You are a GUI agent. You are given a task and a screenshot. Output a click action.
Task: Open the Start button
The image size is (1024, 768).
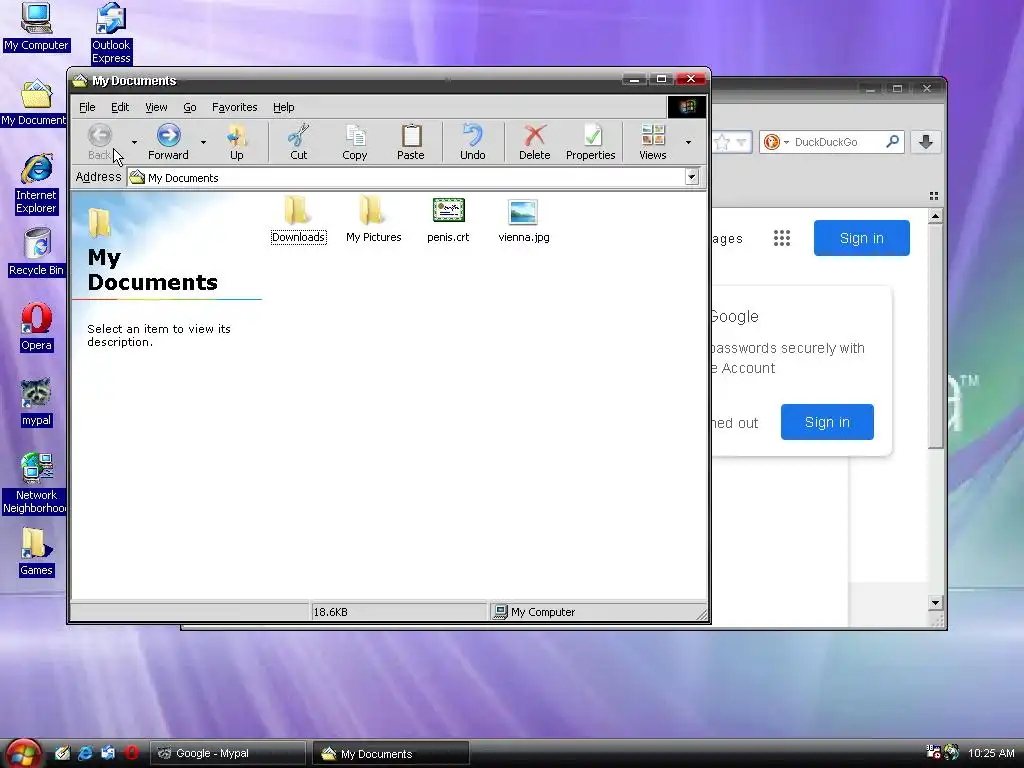(x=24, y=754)
